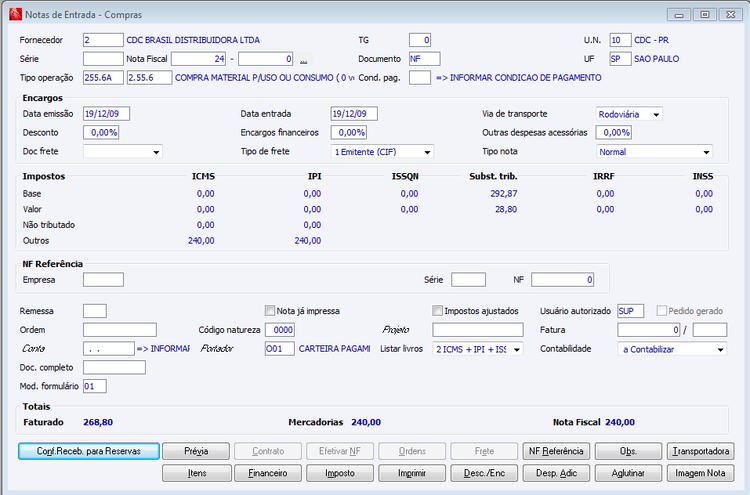This screenshot has height=495, width=750.
Task: Click Faturado total 268,80
Action: pyautogui.click(x=98, y=422)
